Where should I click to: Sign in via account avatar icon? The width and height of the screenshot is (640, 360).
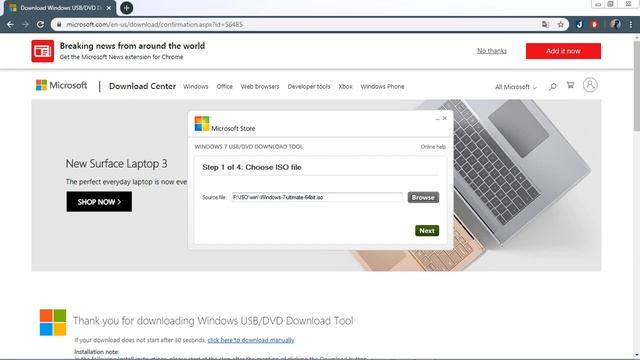[x=590, y=85]
